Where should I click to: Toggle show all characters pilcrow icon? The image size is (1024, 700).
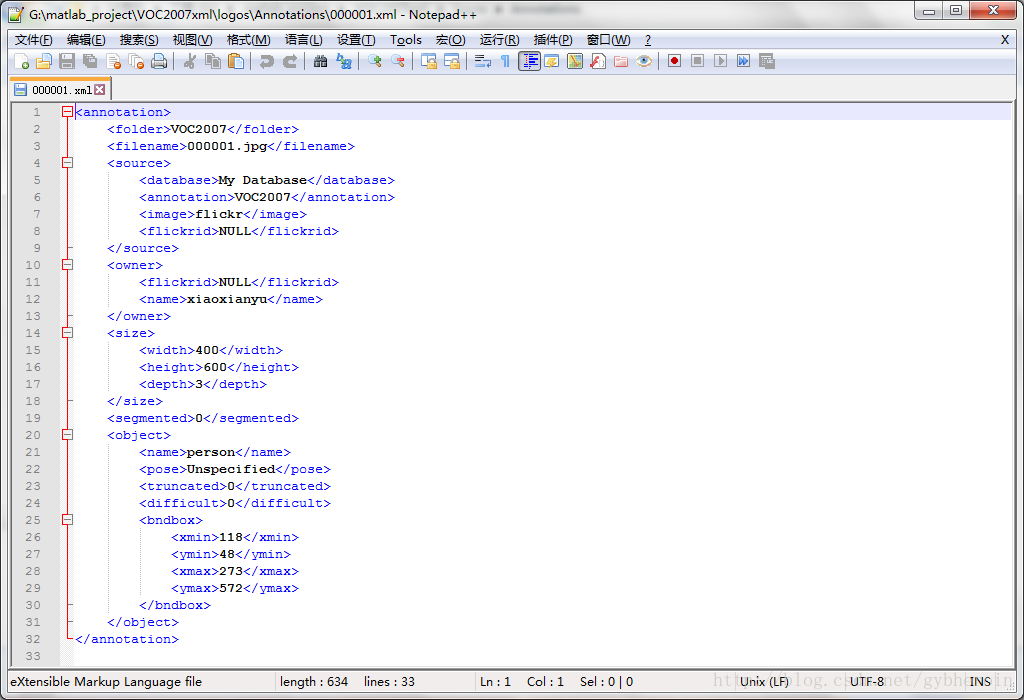tap(505, 61)
